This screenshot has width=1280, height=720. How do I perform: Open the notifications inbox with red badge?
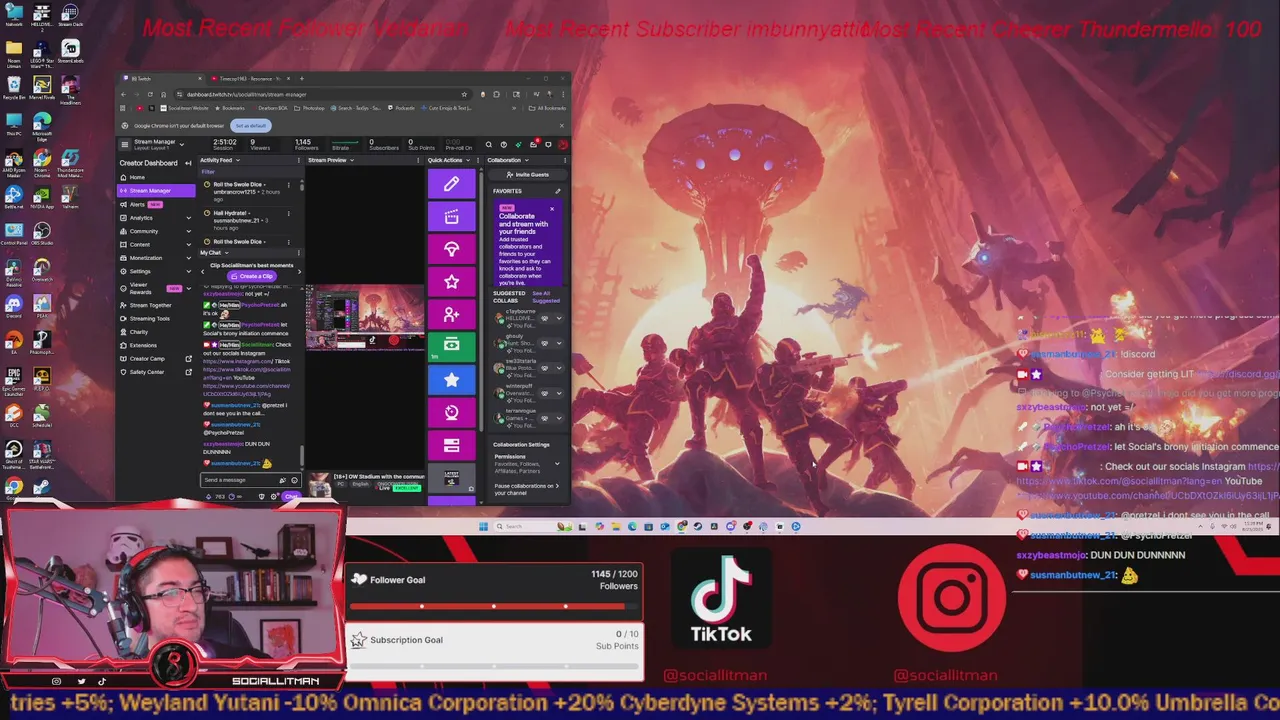coord(533,145)
